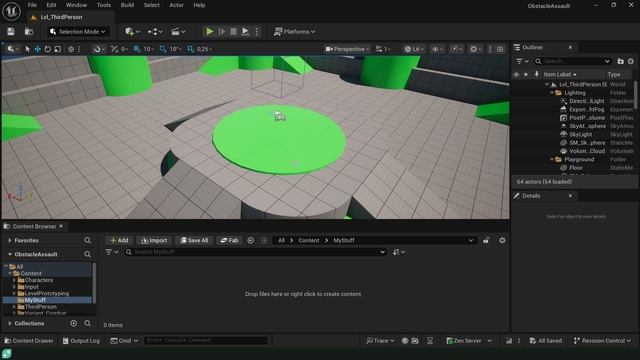Activate the Rotate tool in viewport toolbar

[x=48, y=49]
